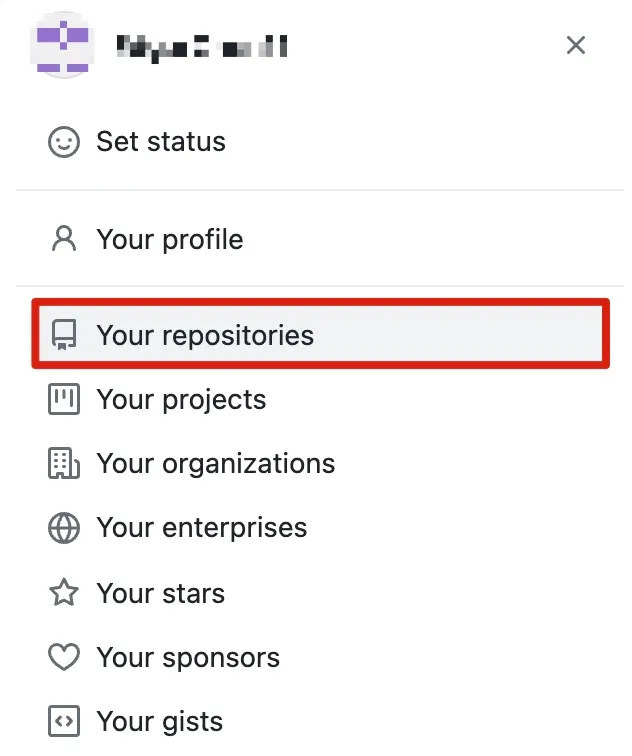Click the repository book icon
632x756 pixels.
tap(64, 335)
